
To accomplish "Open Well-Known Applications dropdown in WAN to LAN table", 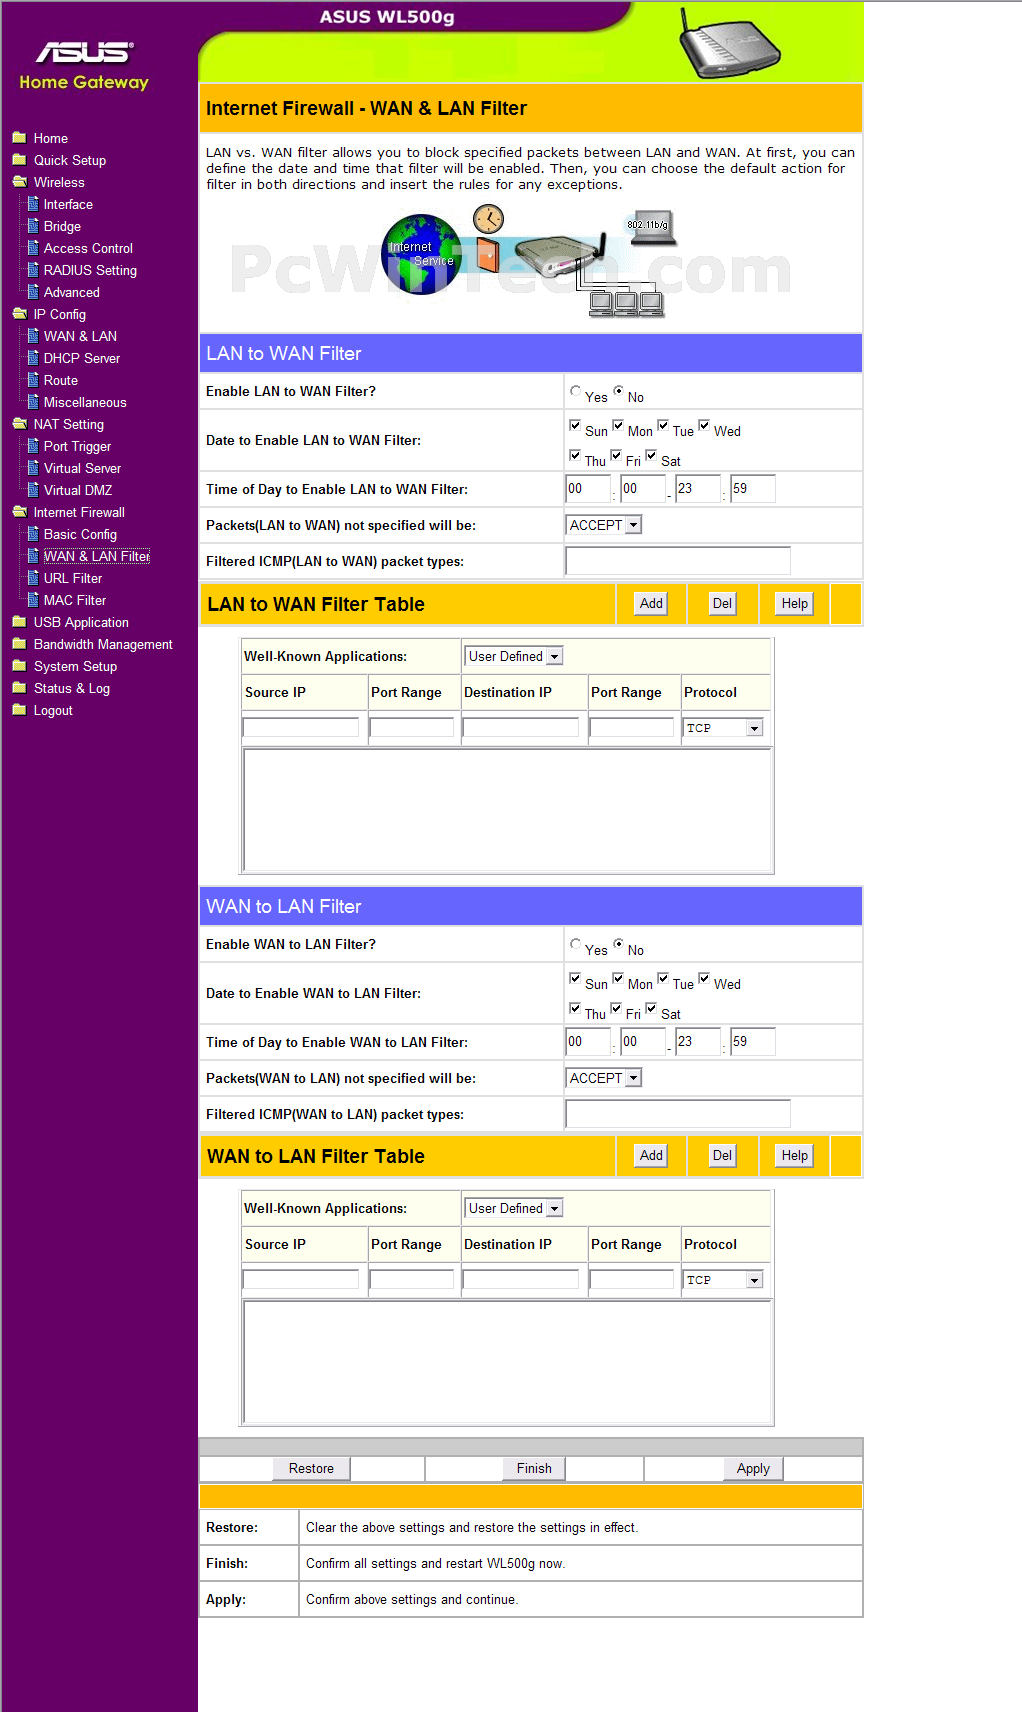I will pos(514,1208).
